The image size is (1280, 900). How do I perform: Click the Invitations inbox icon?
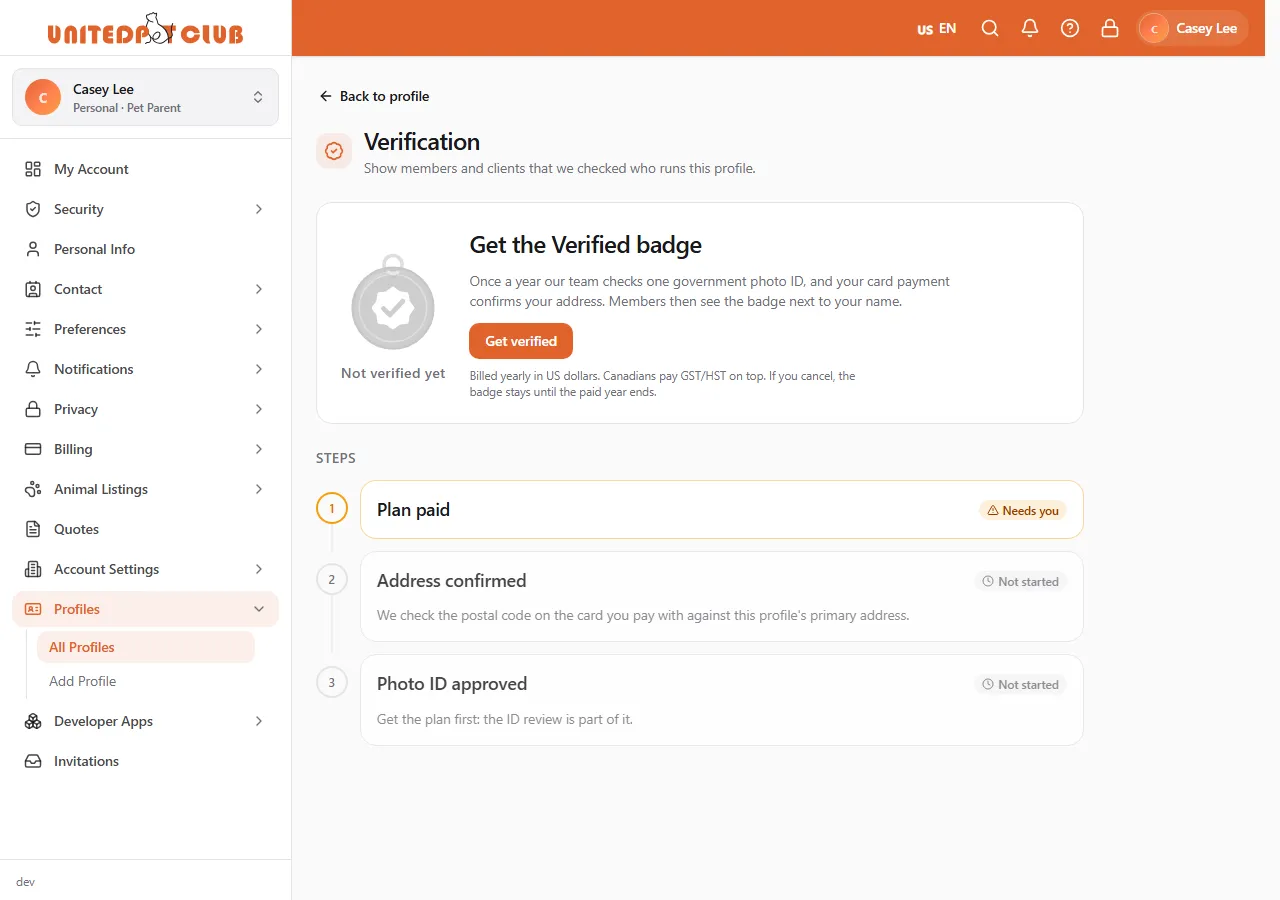point(33,761)
